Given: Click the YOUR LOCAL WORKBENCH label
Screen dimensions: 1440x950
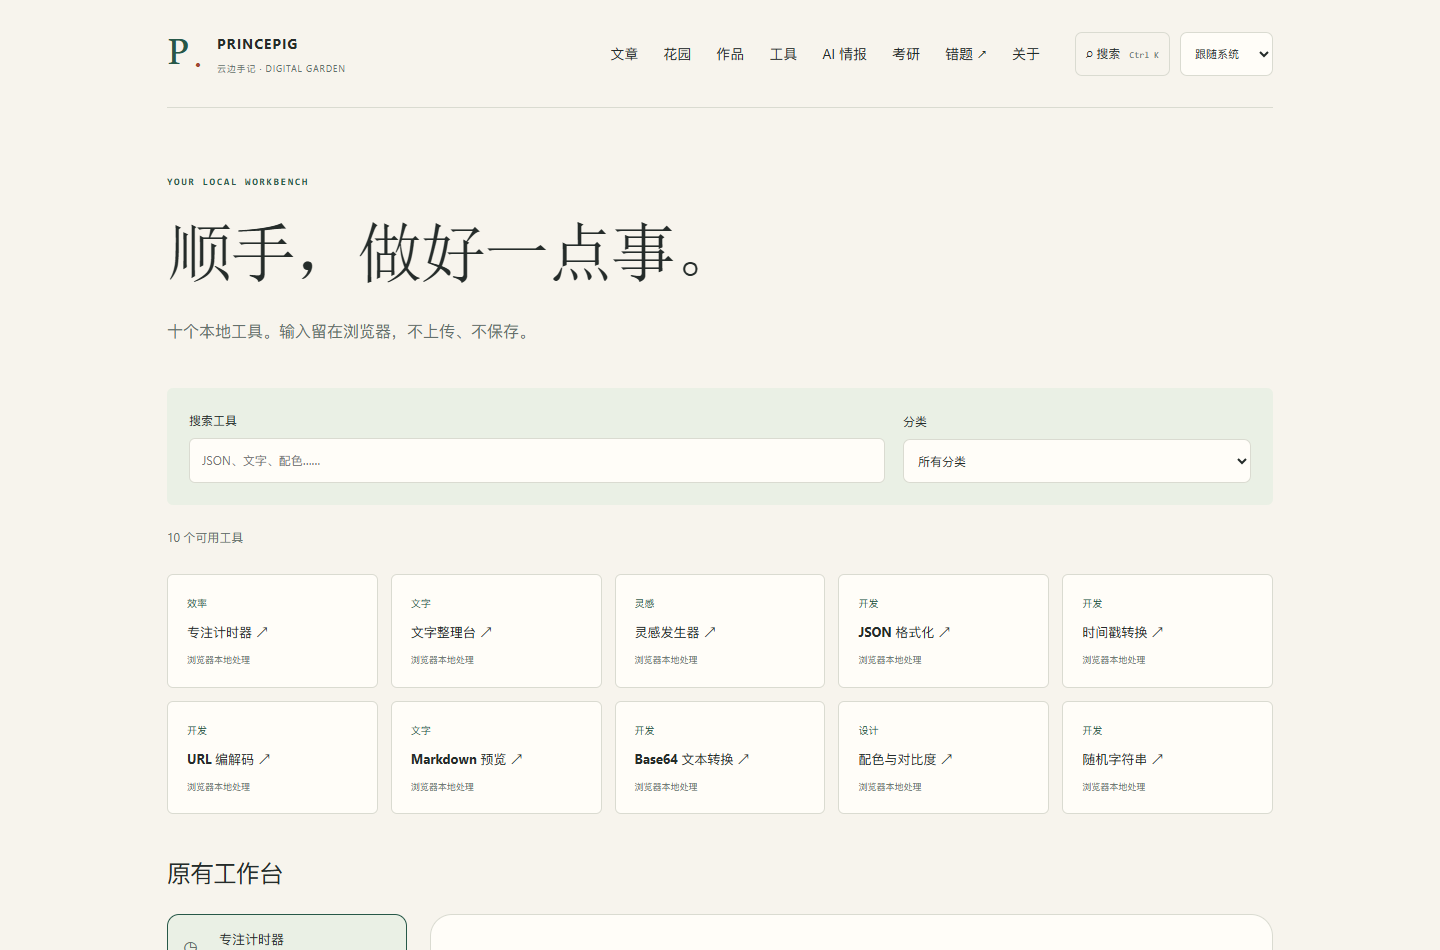Looking at the screenshot, I should point(238,182).
